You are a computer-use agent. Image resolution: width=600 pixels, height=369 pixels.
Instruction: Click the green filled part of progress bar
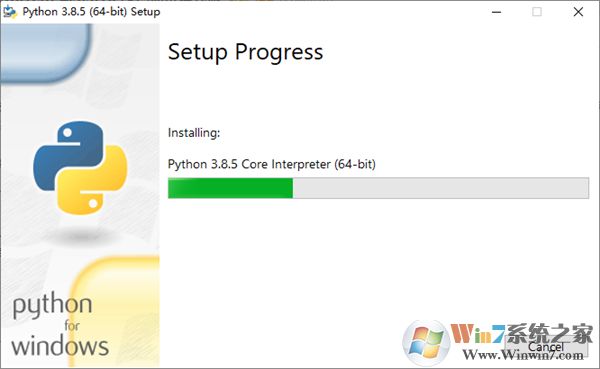(x=230, y=188)
